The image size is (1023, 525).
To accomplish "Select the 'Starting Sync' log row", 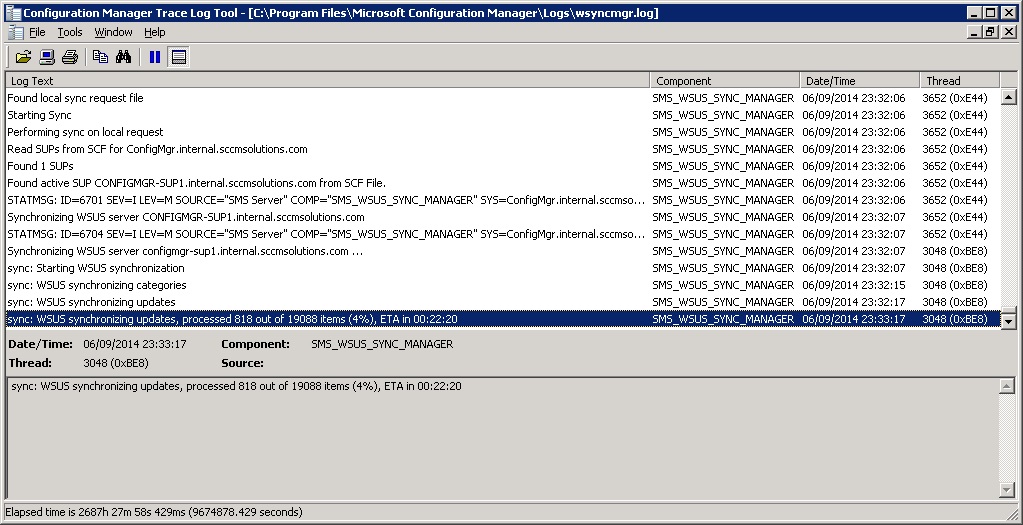I will 39,115.
